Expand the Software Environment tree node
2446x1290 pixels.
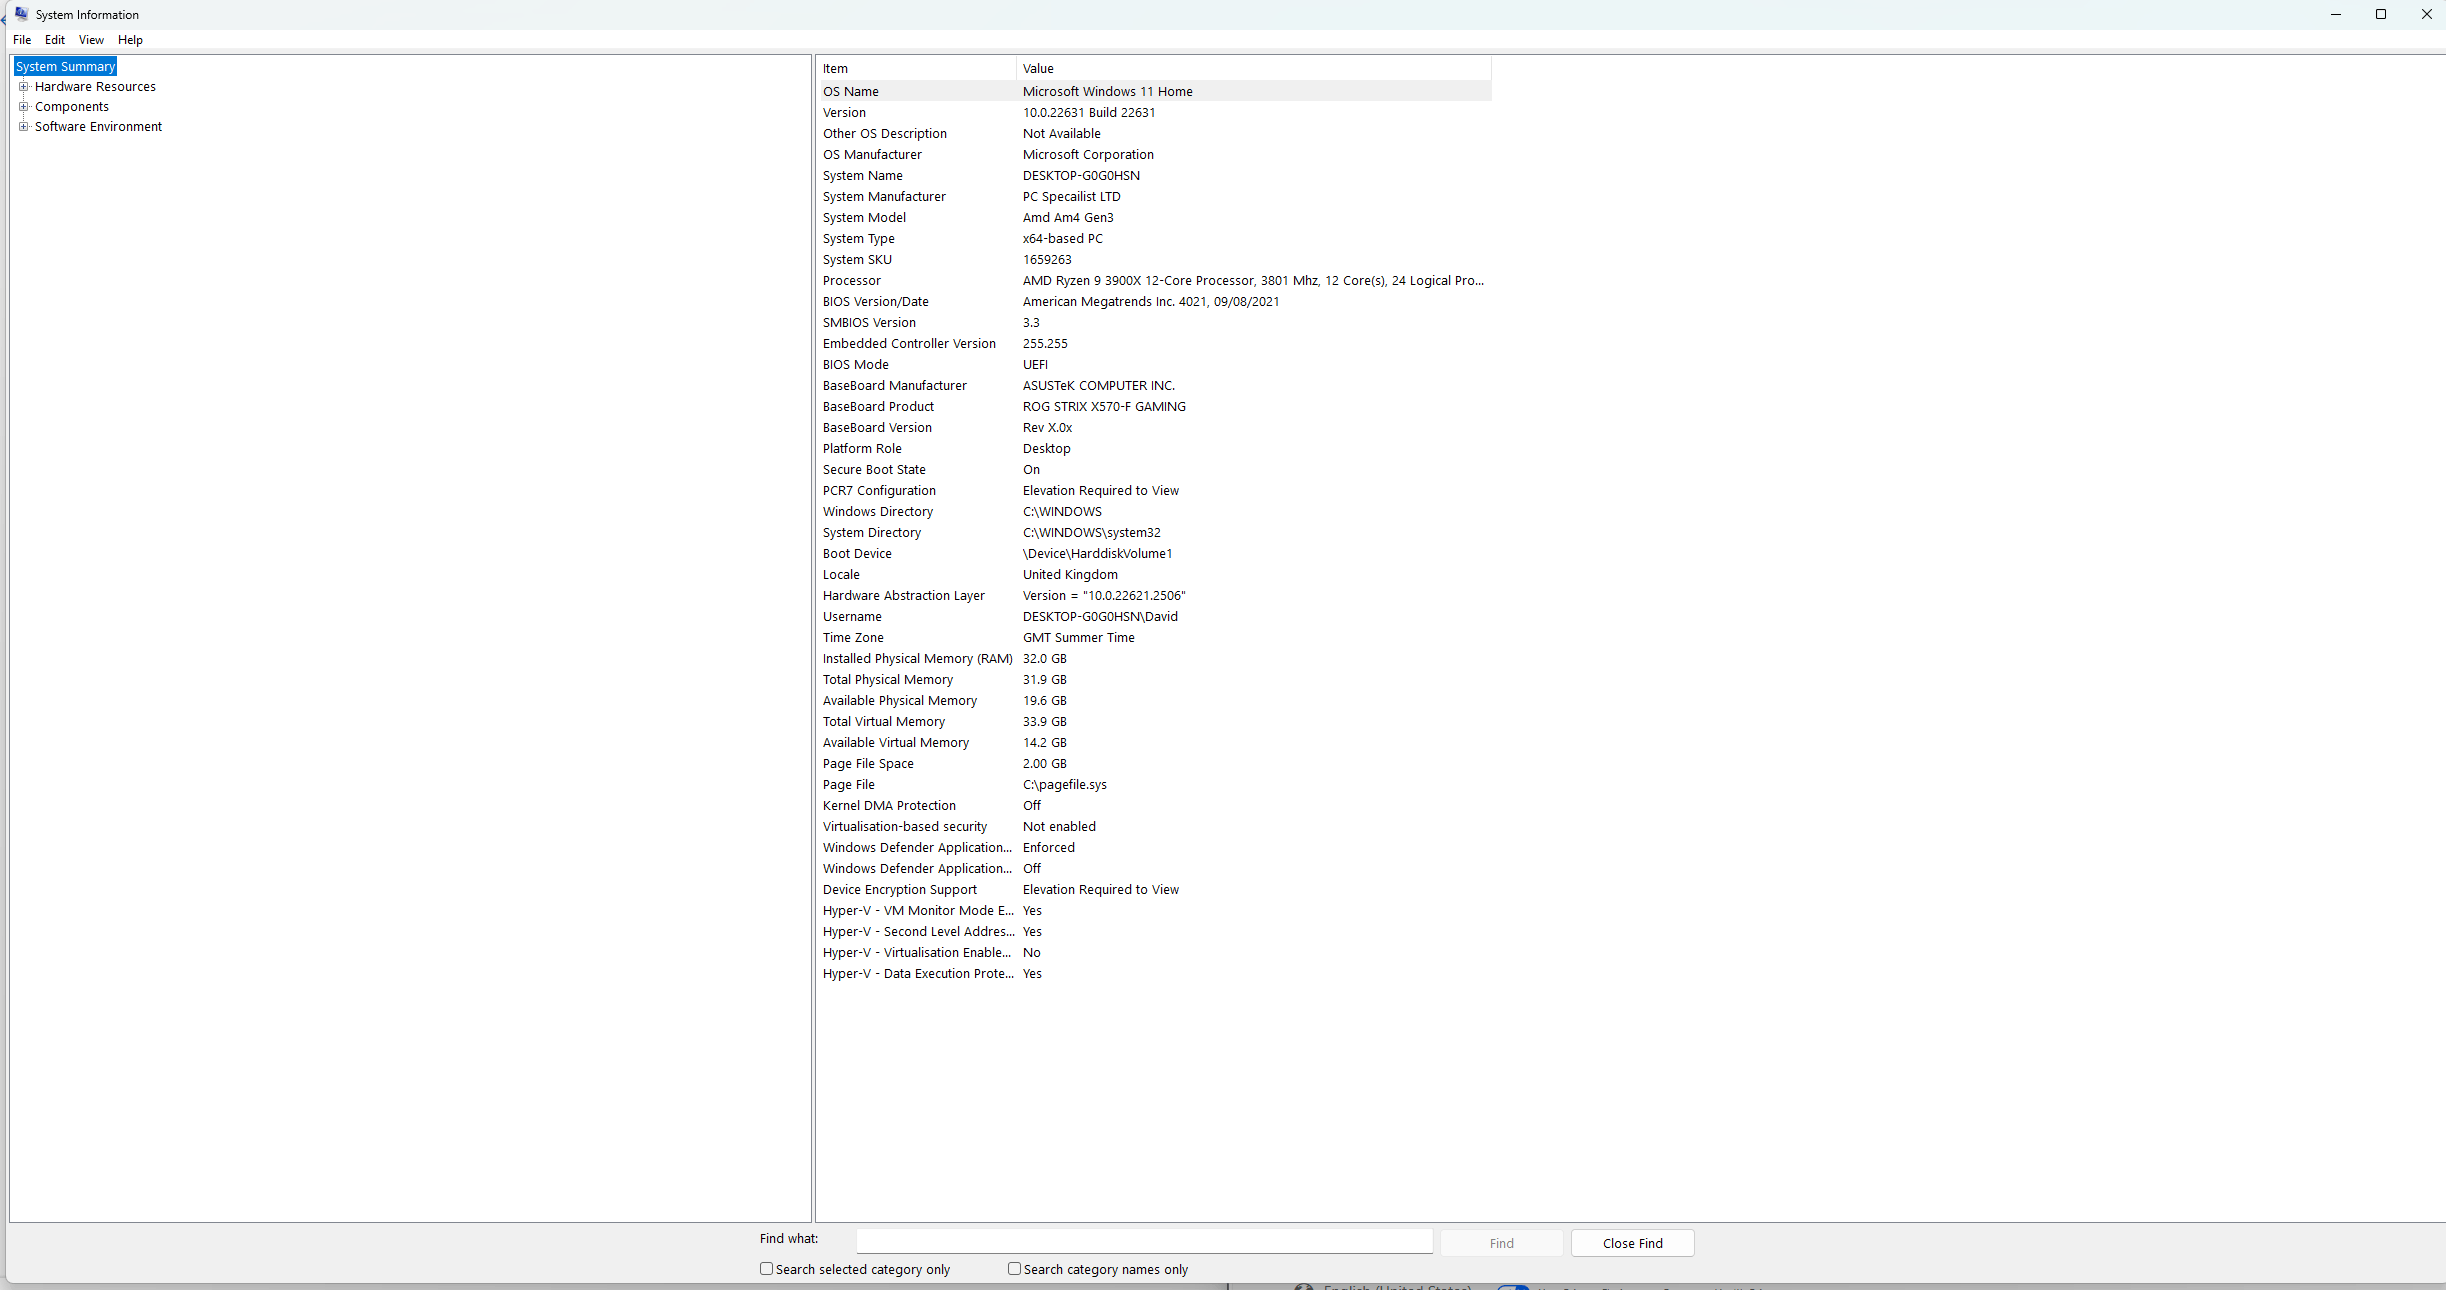24,126
